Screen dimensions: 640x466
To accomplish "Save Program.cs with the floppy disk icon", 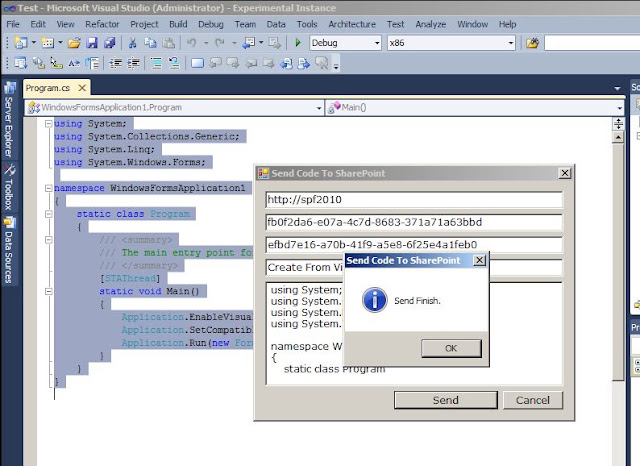I will [x=92, y=42].
